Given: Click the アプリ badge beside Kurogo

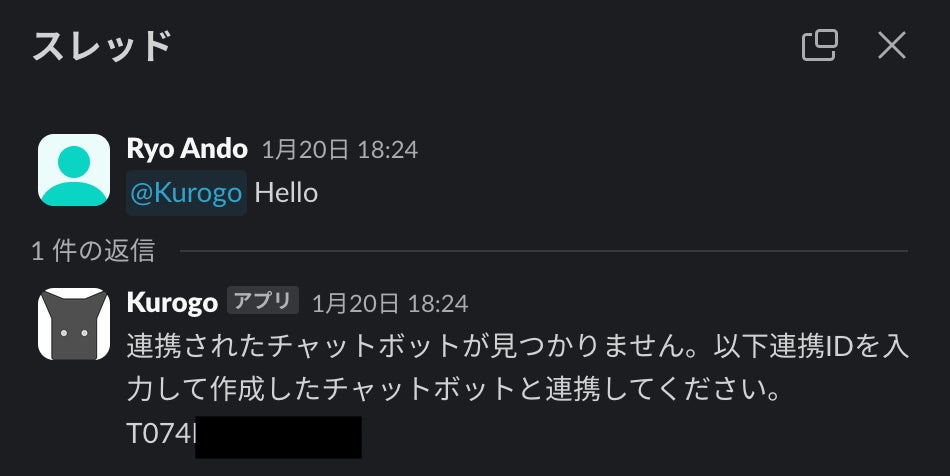Looking at the screenshot, I should point(264,300).
